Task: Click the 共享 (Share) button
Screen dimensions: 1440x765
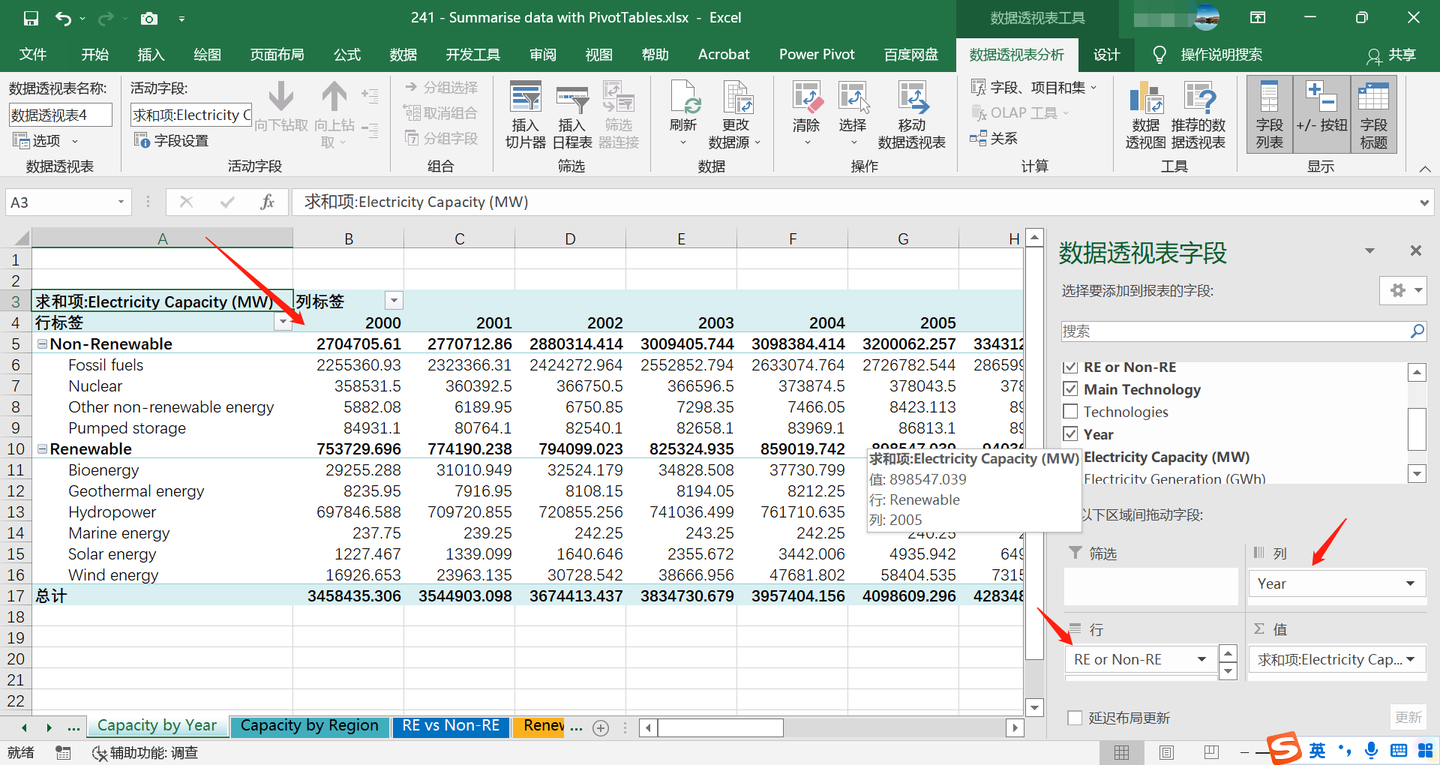Action: pyautogui.click(x=1391, y=55)
